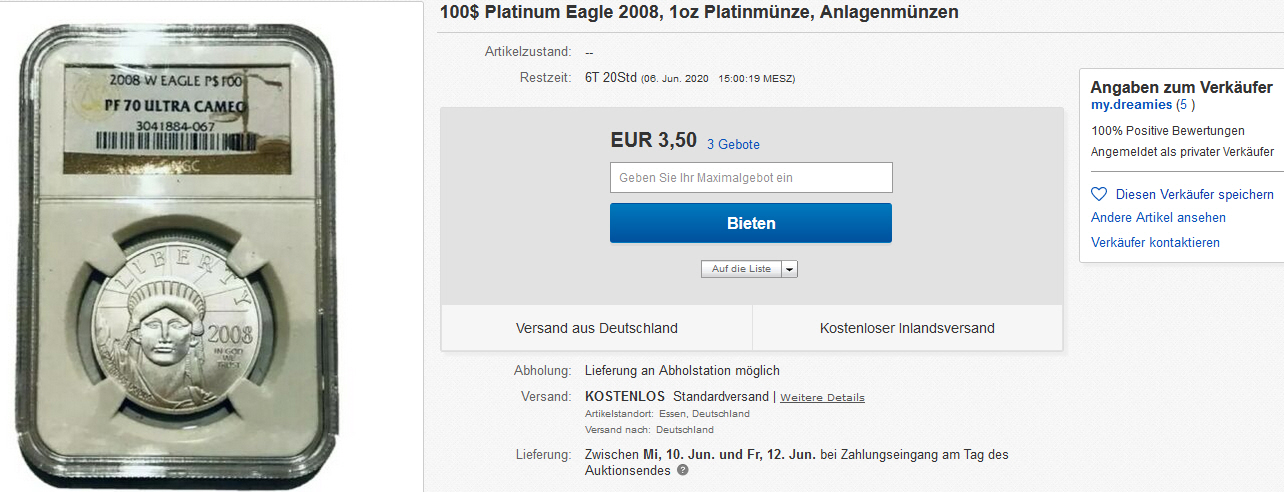Select the 'Diesen Verkäufer speichern' link
This screenshot has height=492, width=1284.
click(1194, 194)
